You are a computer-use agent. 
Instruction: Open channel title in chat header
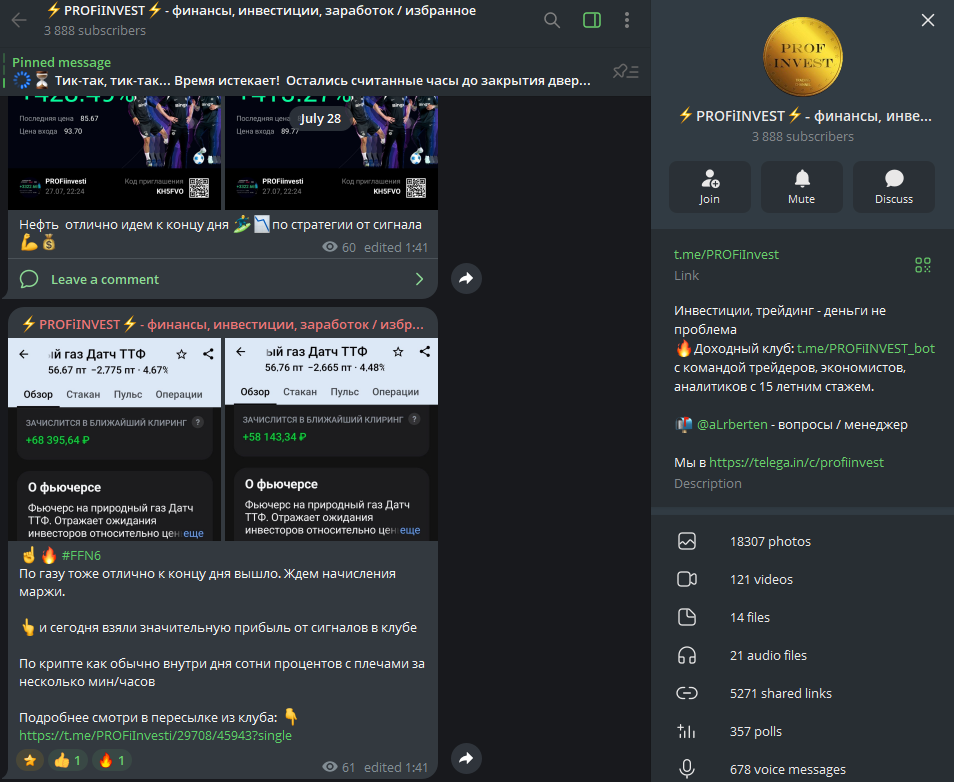point(262,10)
